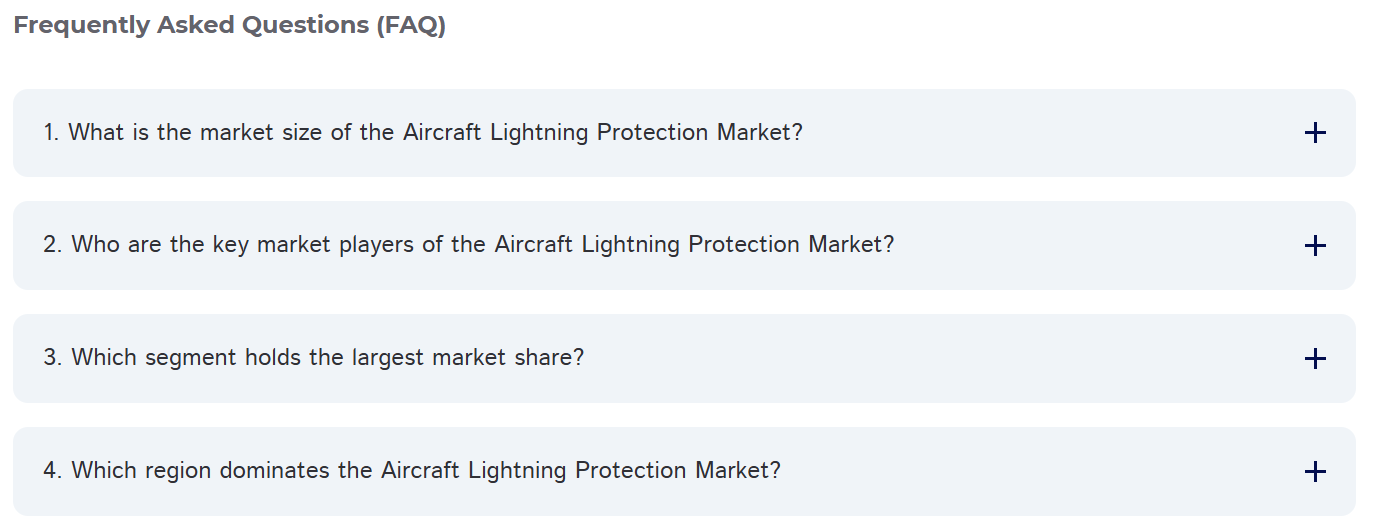Click the plus icon for dominant region question
This screenshot has height=531, width=1374.
1315,472
